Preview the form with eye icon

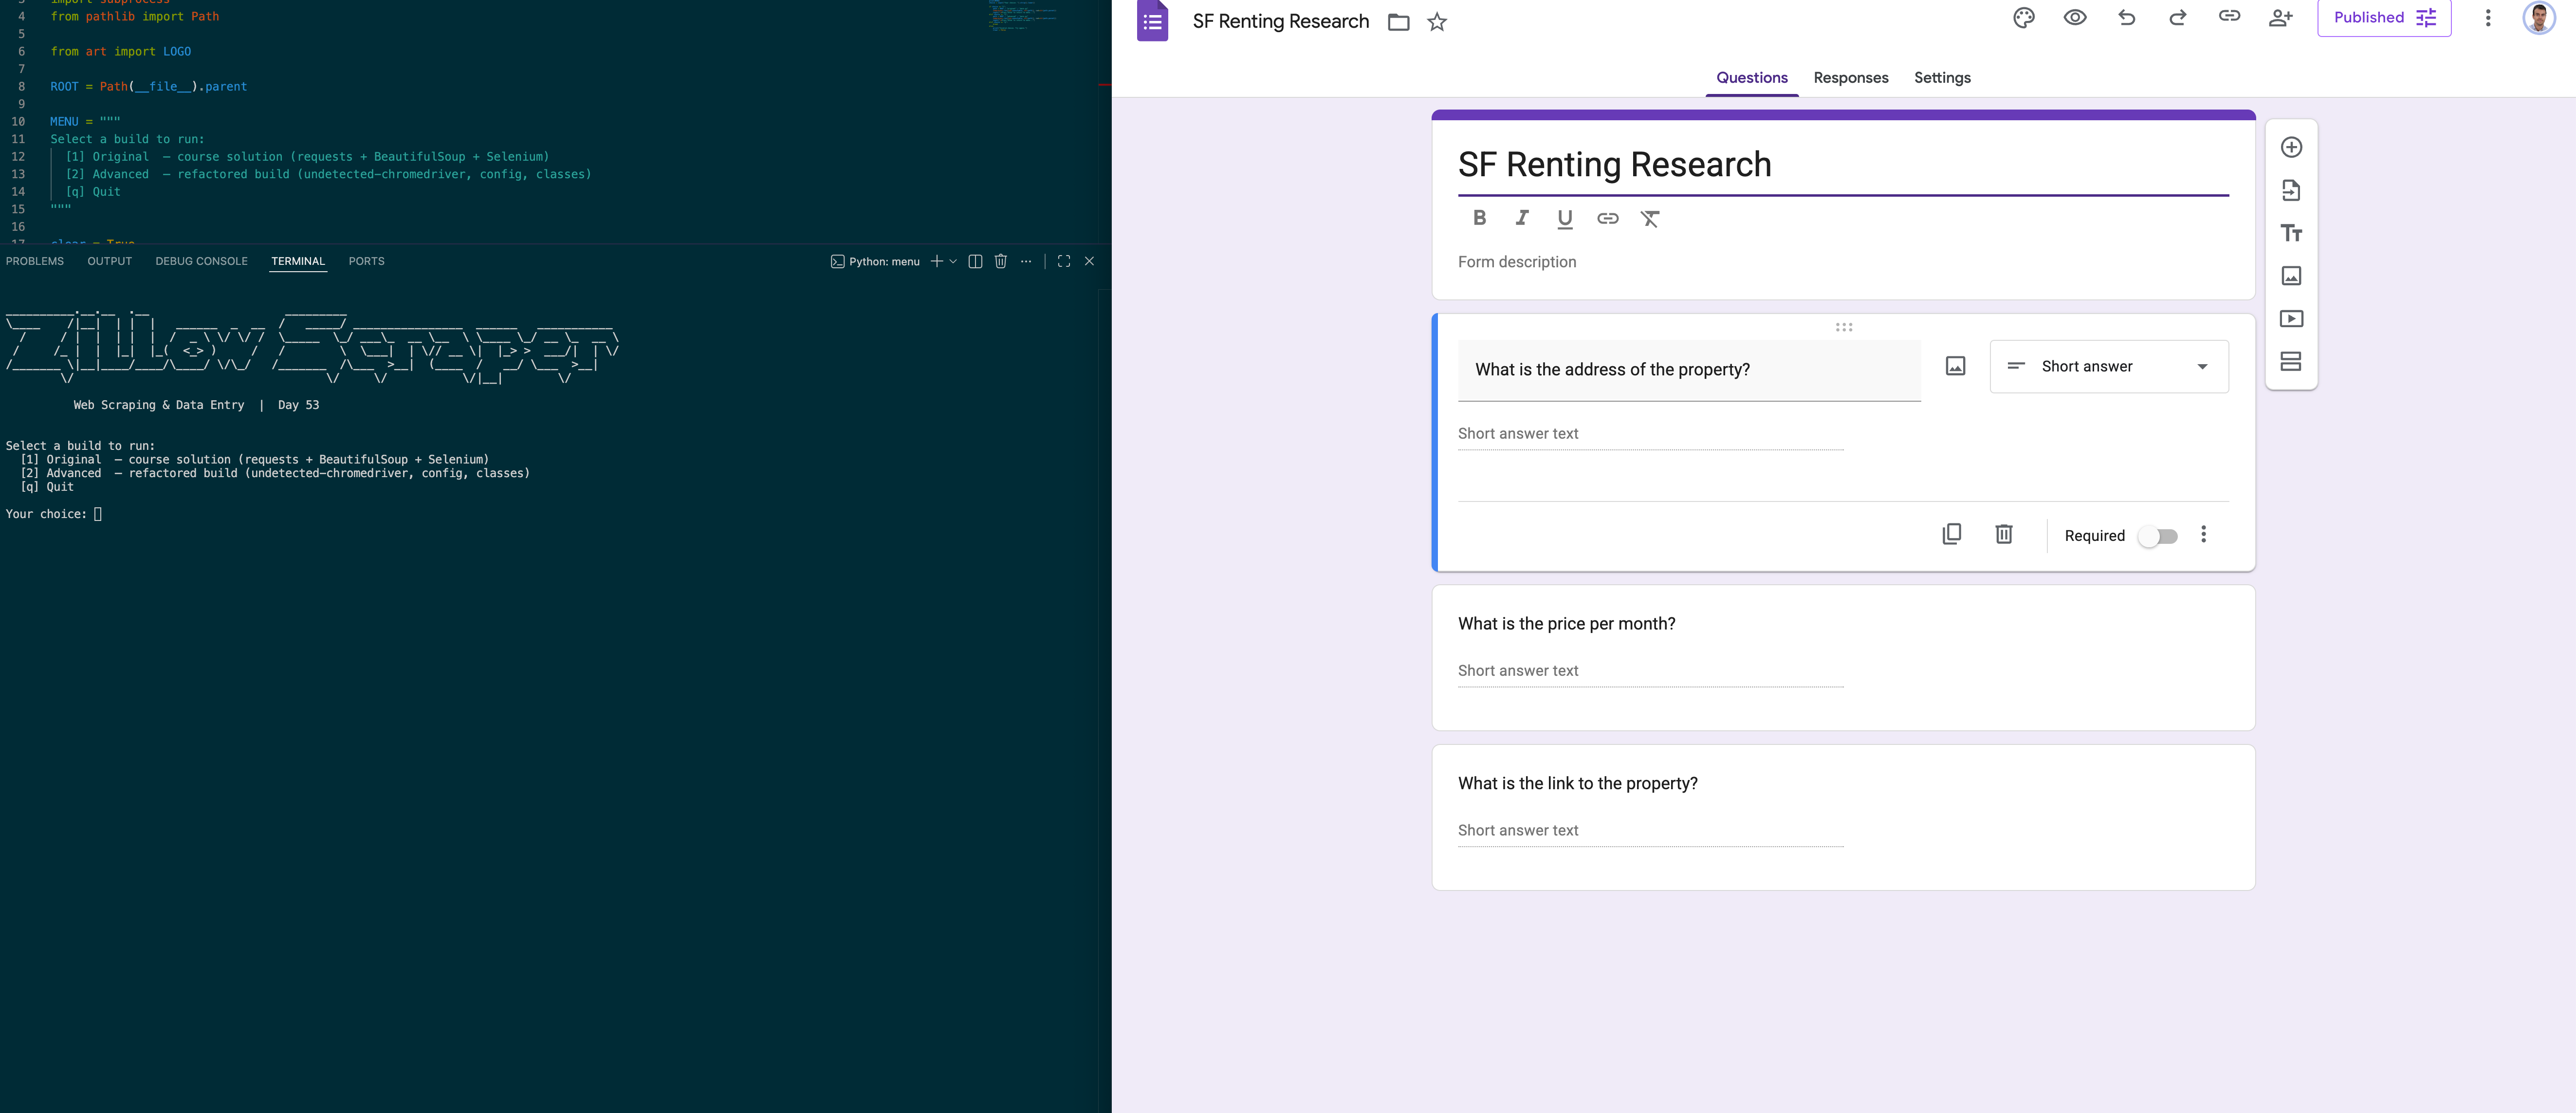pyautogui.click(x=2075, y=17)
